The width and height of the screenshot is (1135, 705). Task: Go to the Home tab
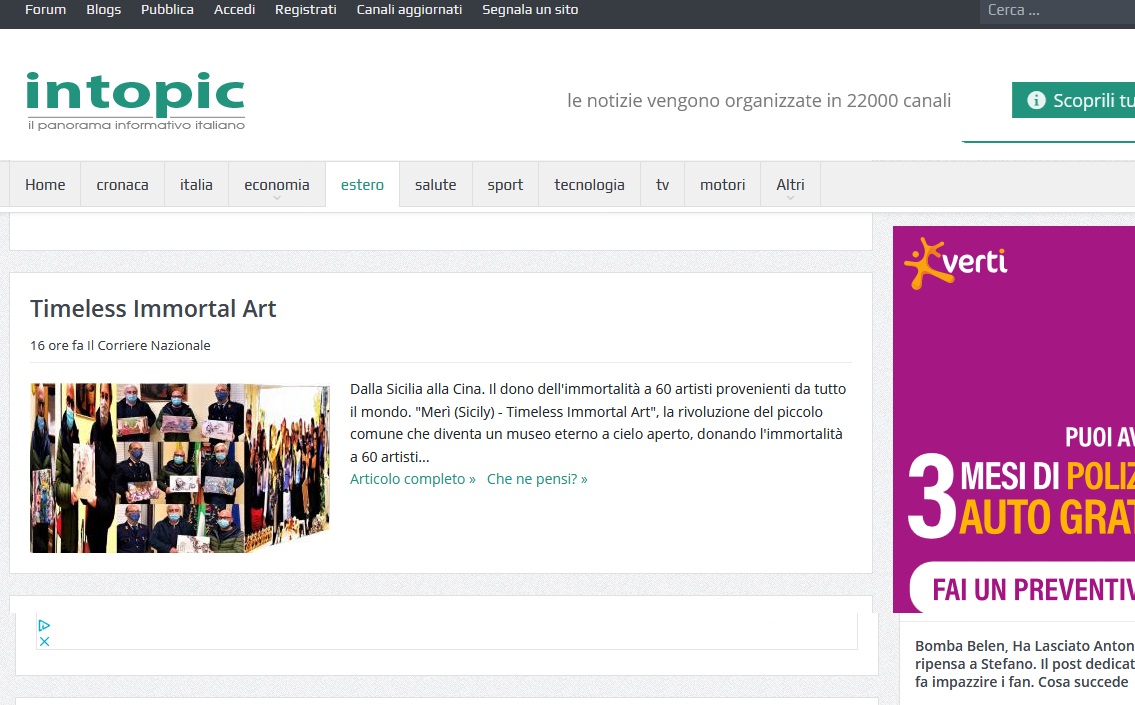pos(45,185)
